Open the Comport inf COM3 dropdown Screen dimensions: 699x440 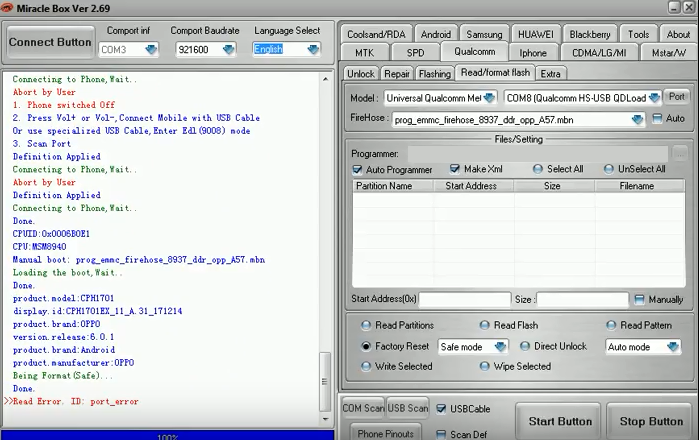(x=151, y=49)
